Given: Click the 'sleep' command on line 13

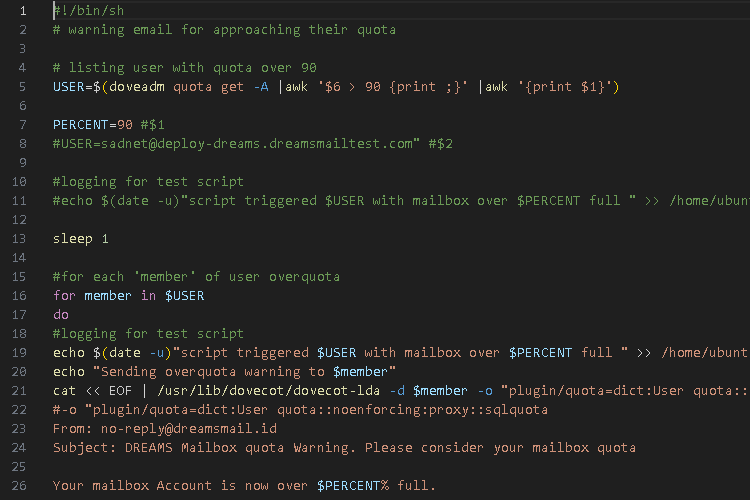Looking at the screenshot, I should [x=73, y=239].
